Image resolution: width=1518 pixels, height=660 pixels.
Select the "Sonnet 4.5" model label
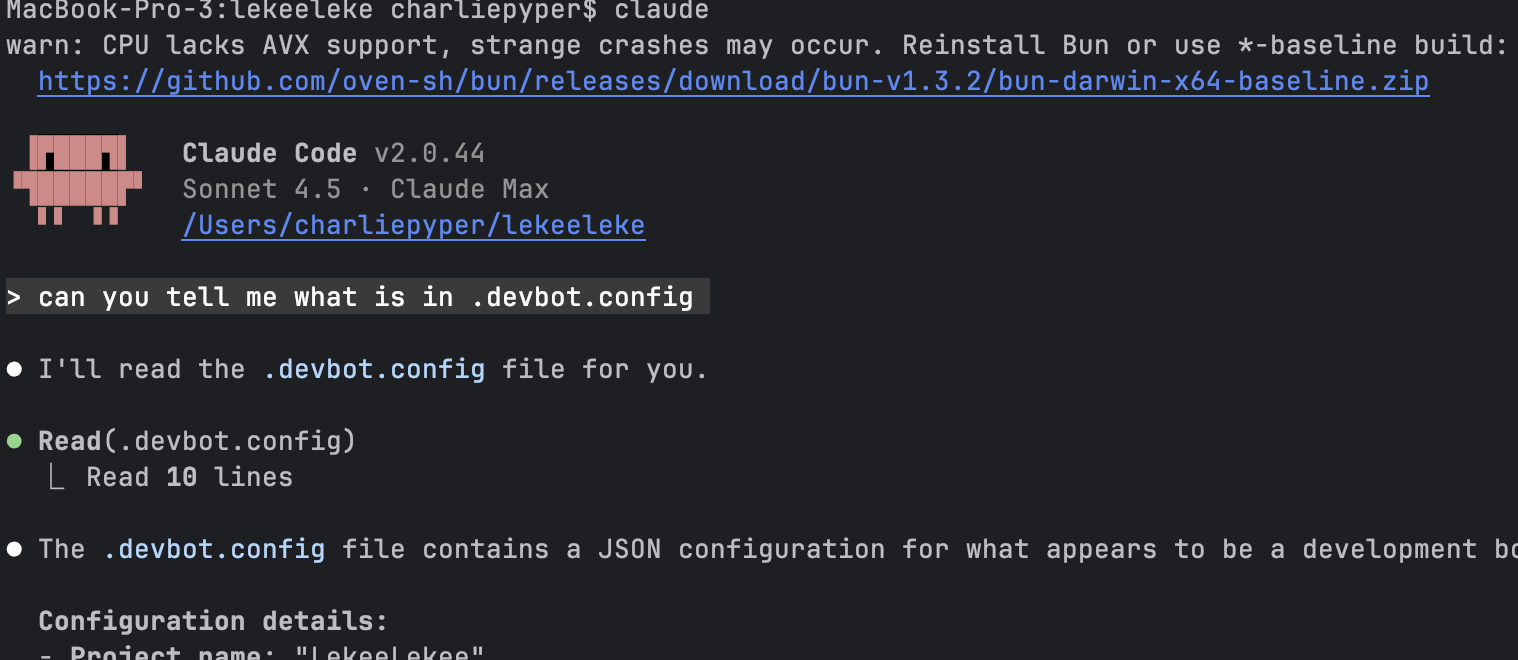click(261, 189)
